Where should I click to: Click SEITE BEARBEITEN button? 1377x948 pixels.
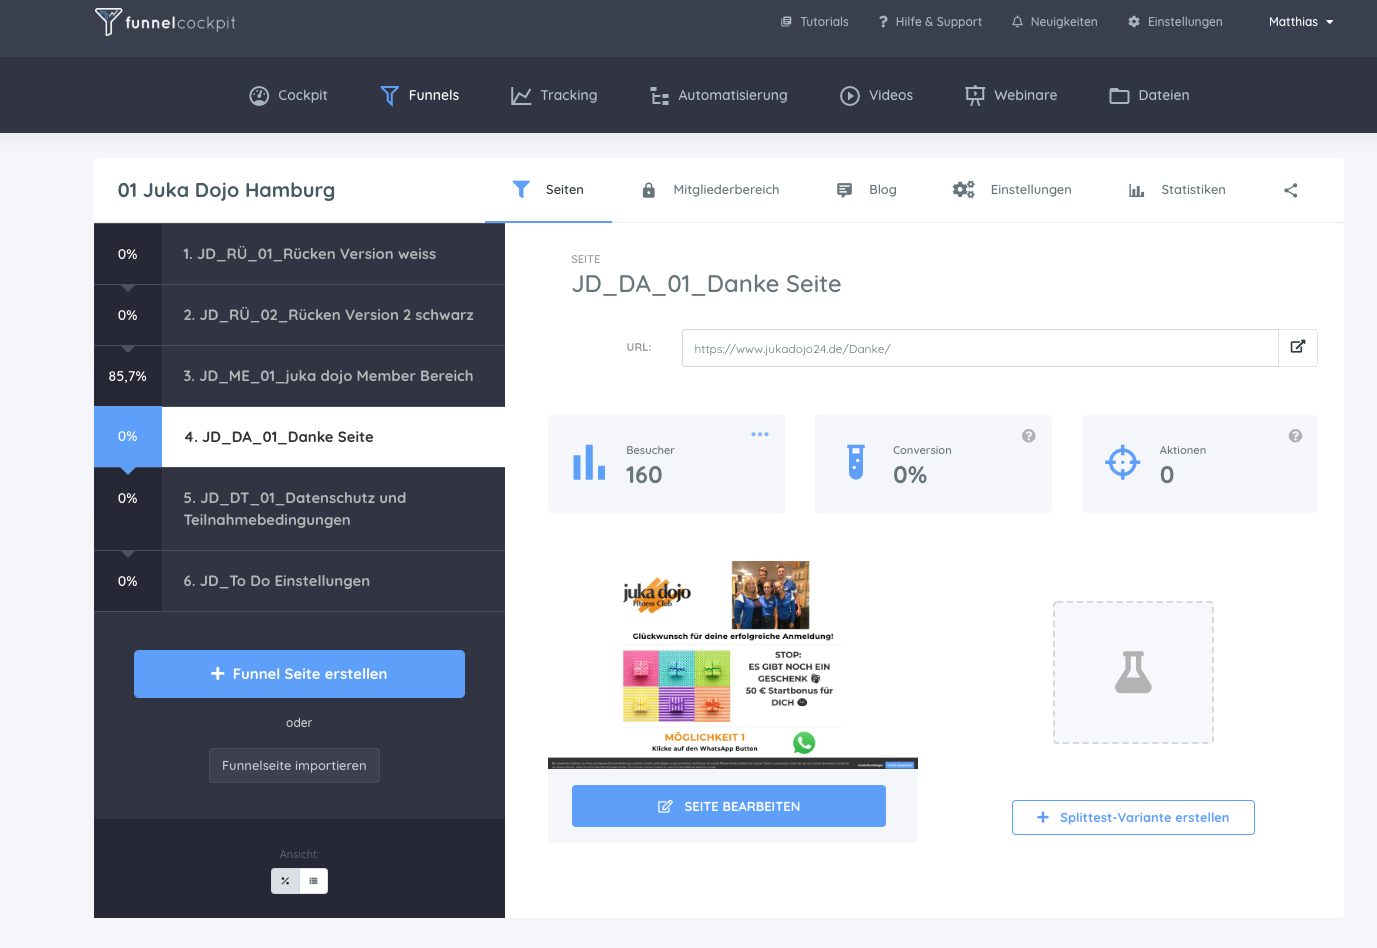pos(729,806)
